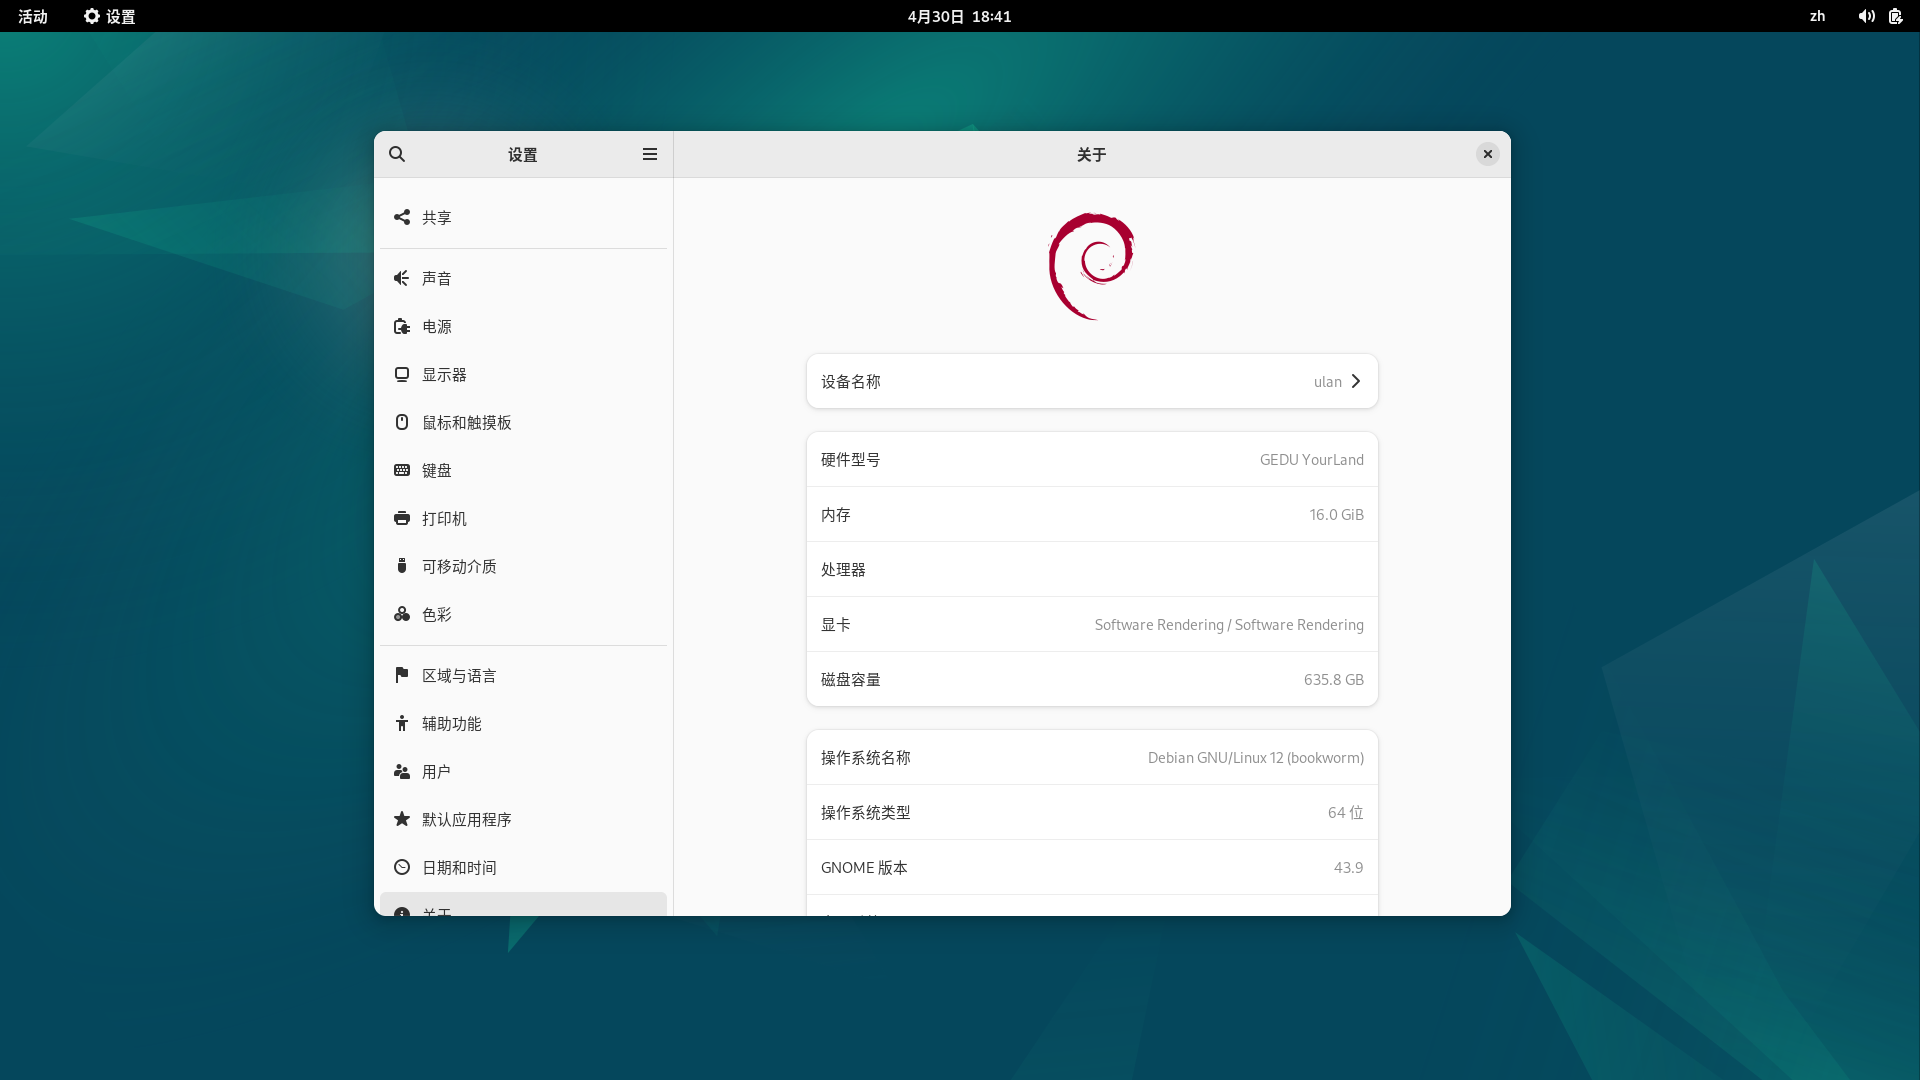Open the hamburger menu in Settings header
This screenshot has width=1920, height=1080.
(x=650, y=154)
